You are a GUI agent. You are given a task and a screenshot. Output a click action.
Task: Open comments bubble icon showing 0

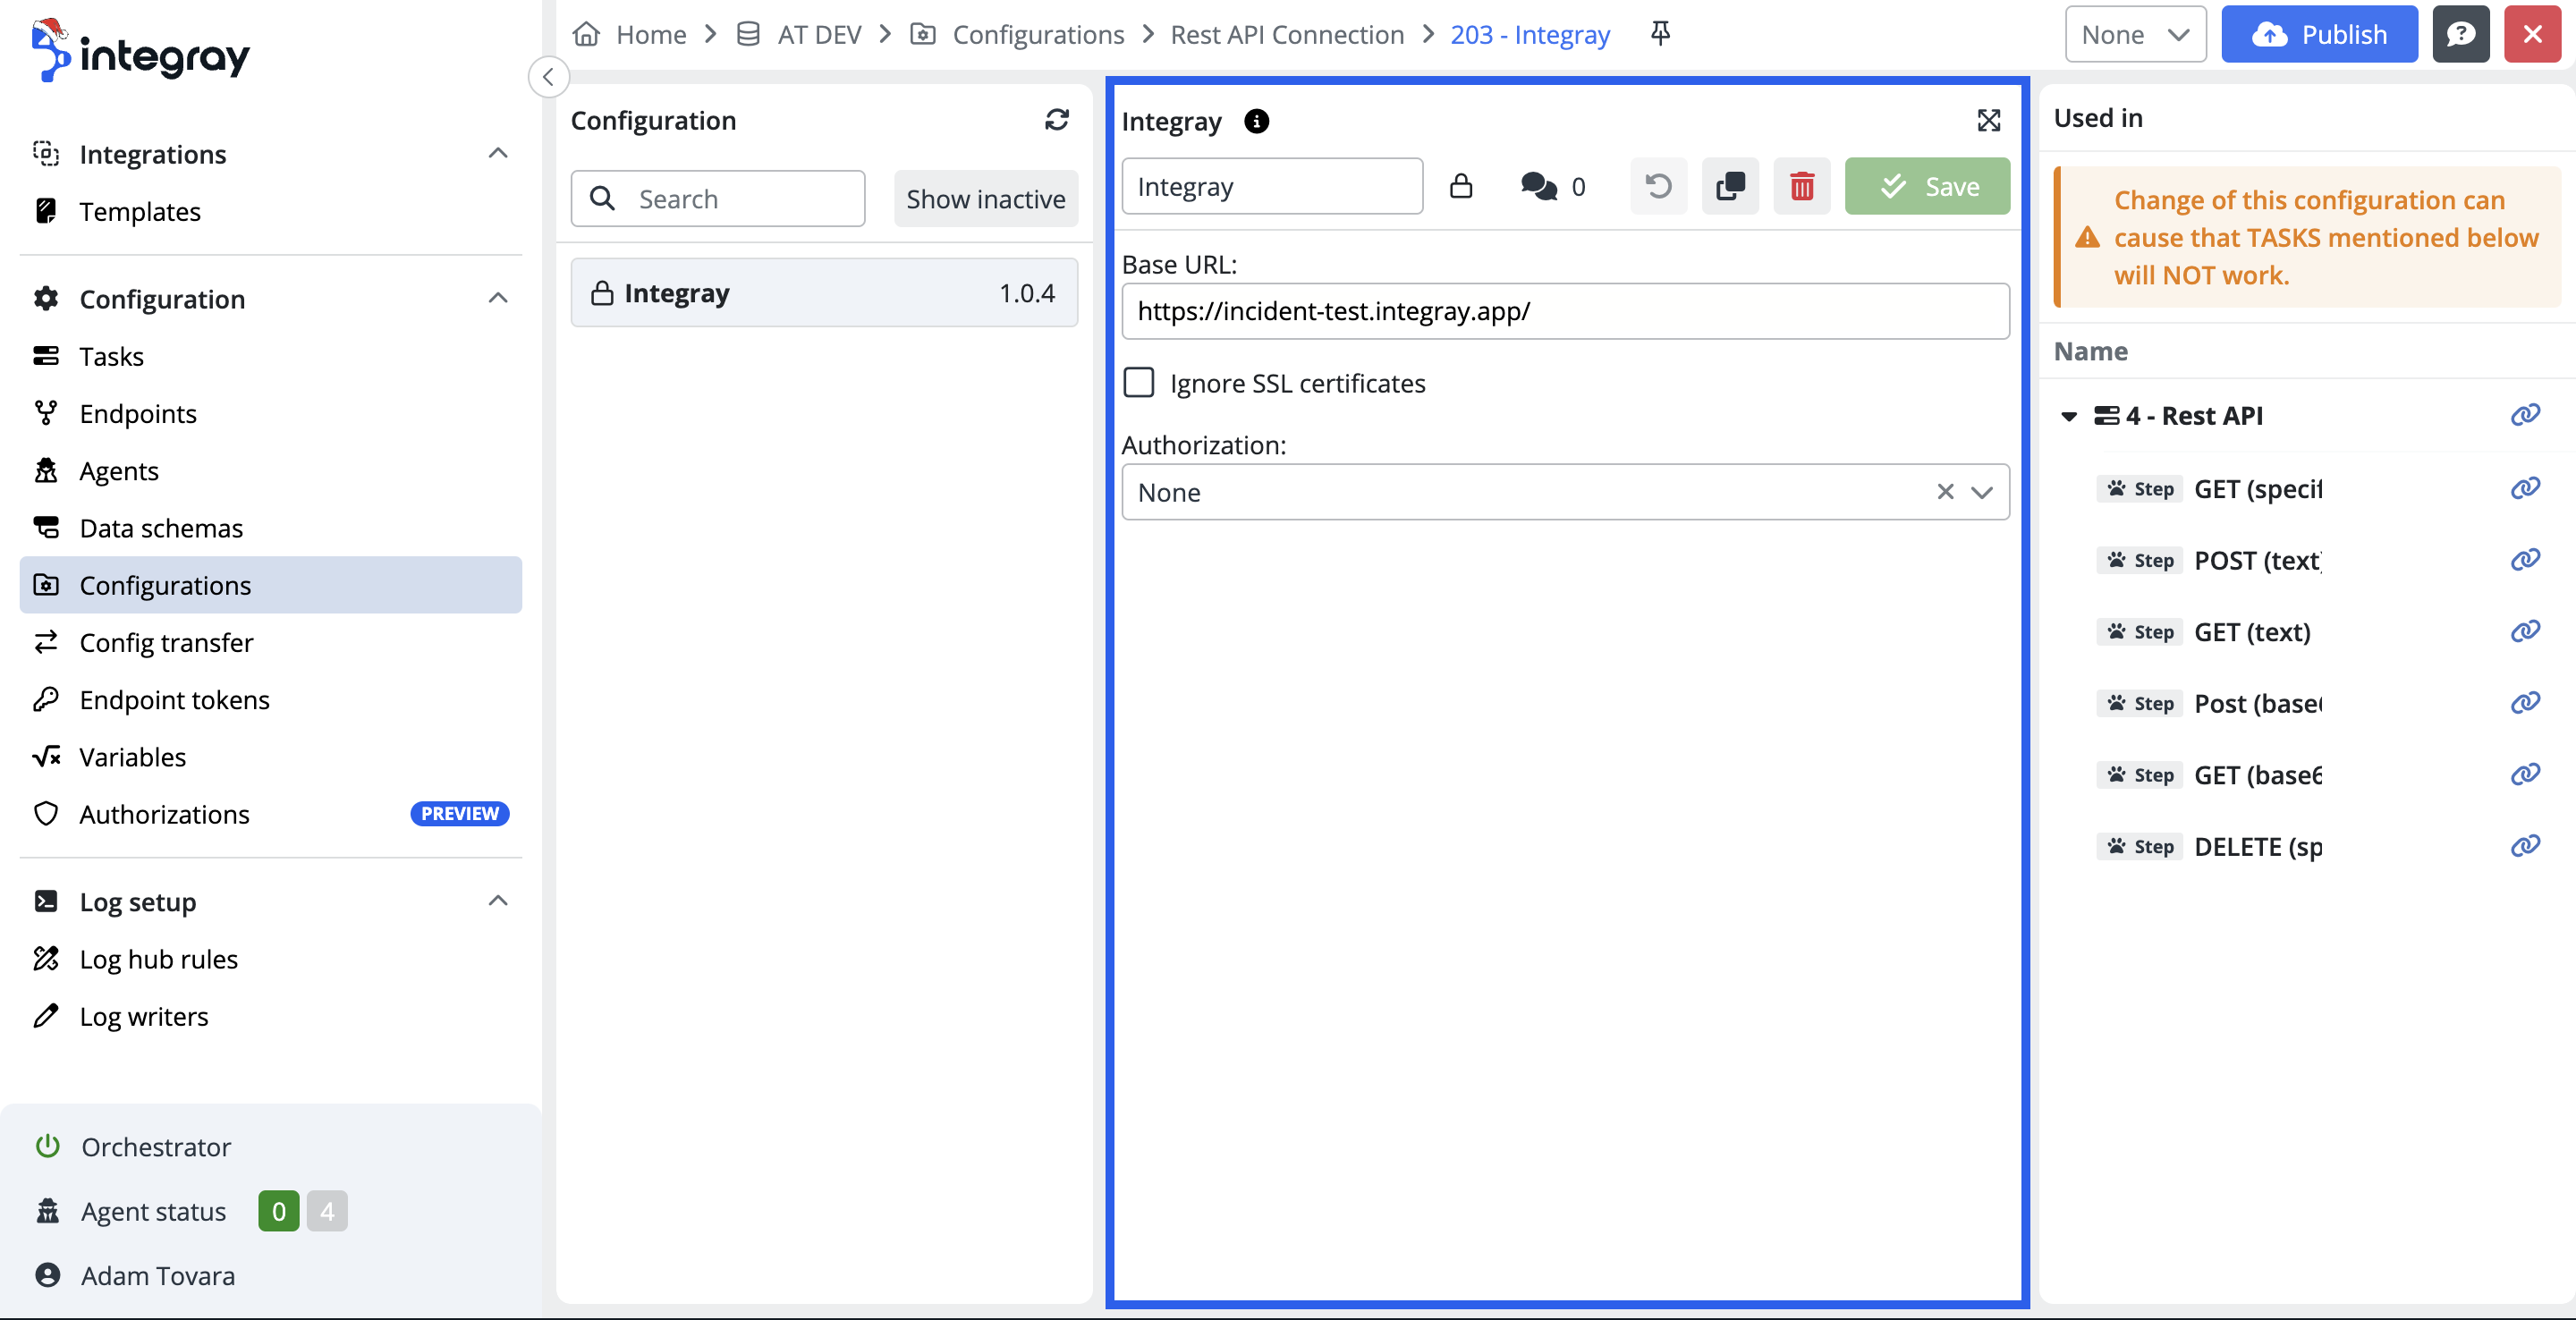coord(1539,186)
